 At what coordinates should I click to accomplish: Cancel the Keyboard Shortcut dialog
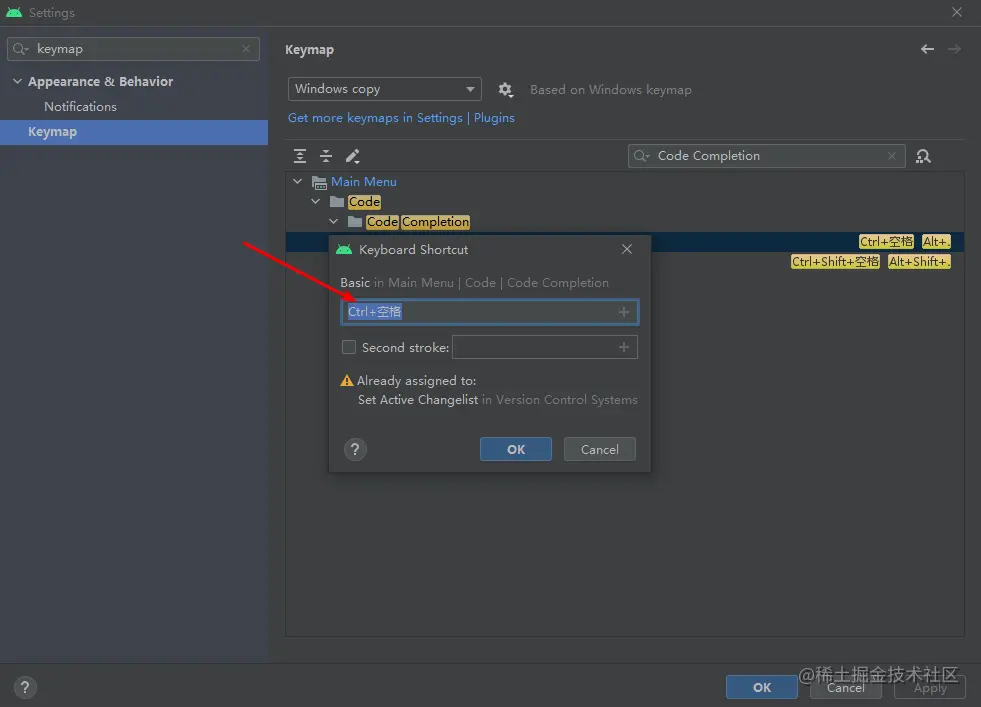[599, 449]
